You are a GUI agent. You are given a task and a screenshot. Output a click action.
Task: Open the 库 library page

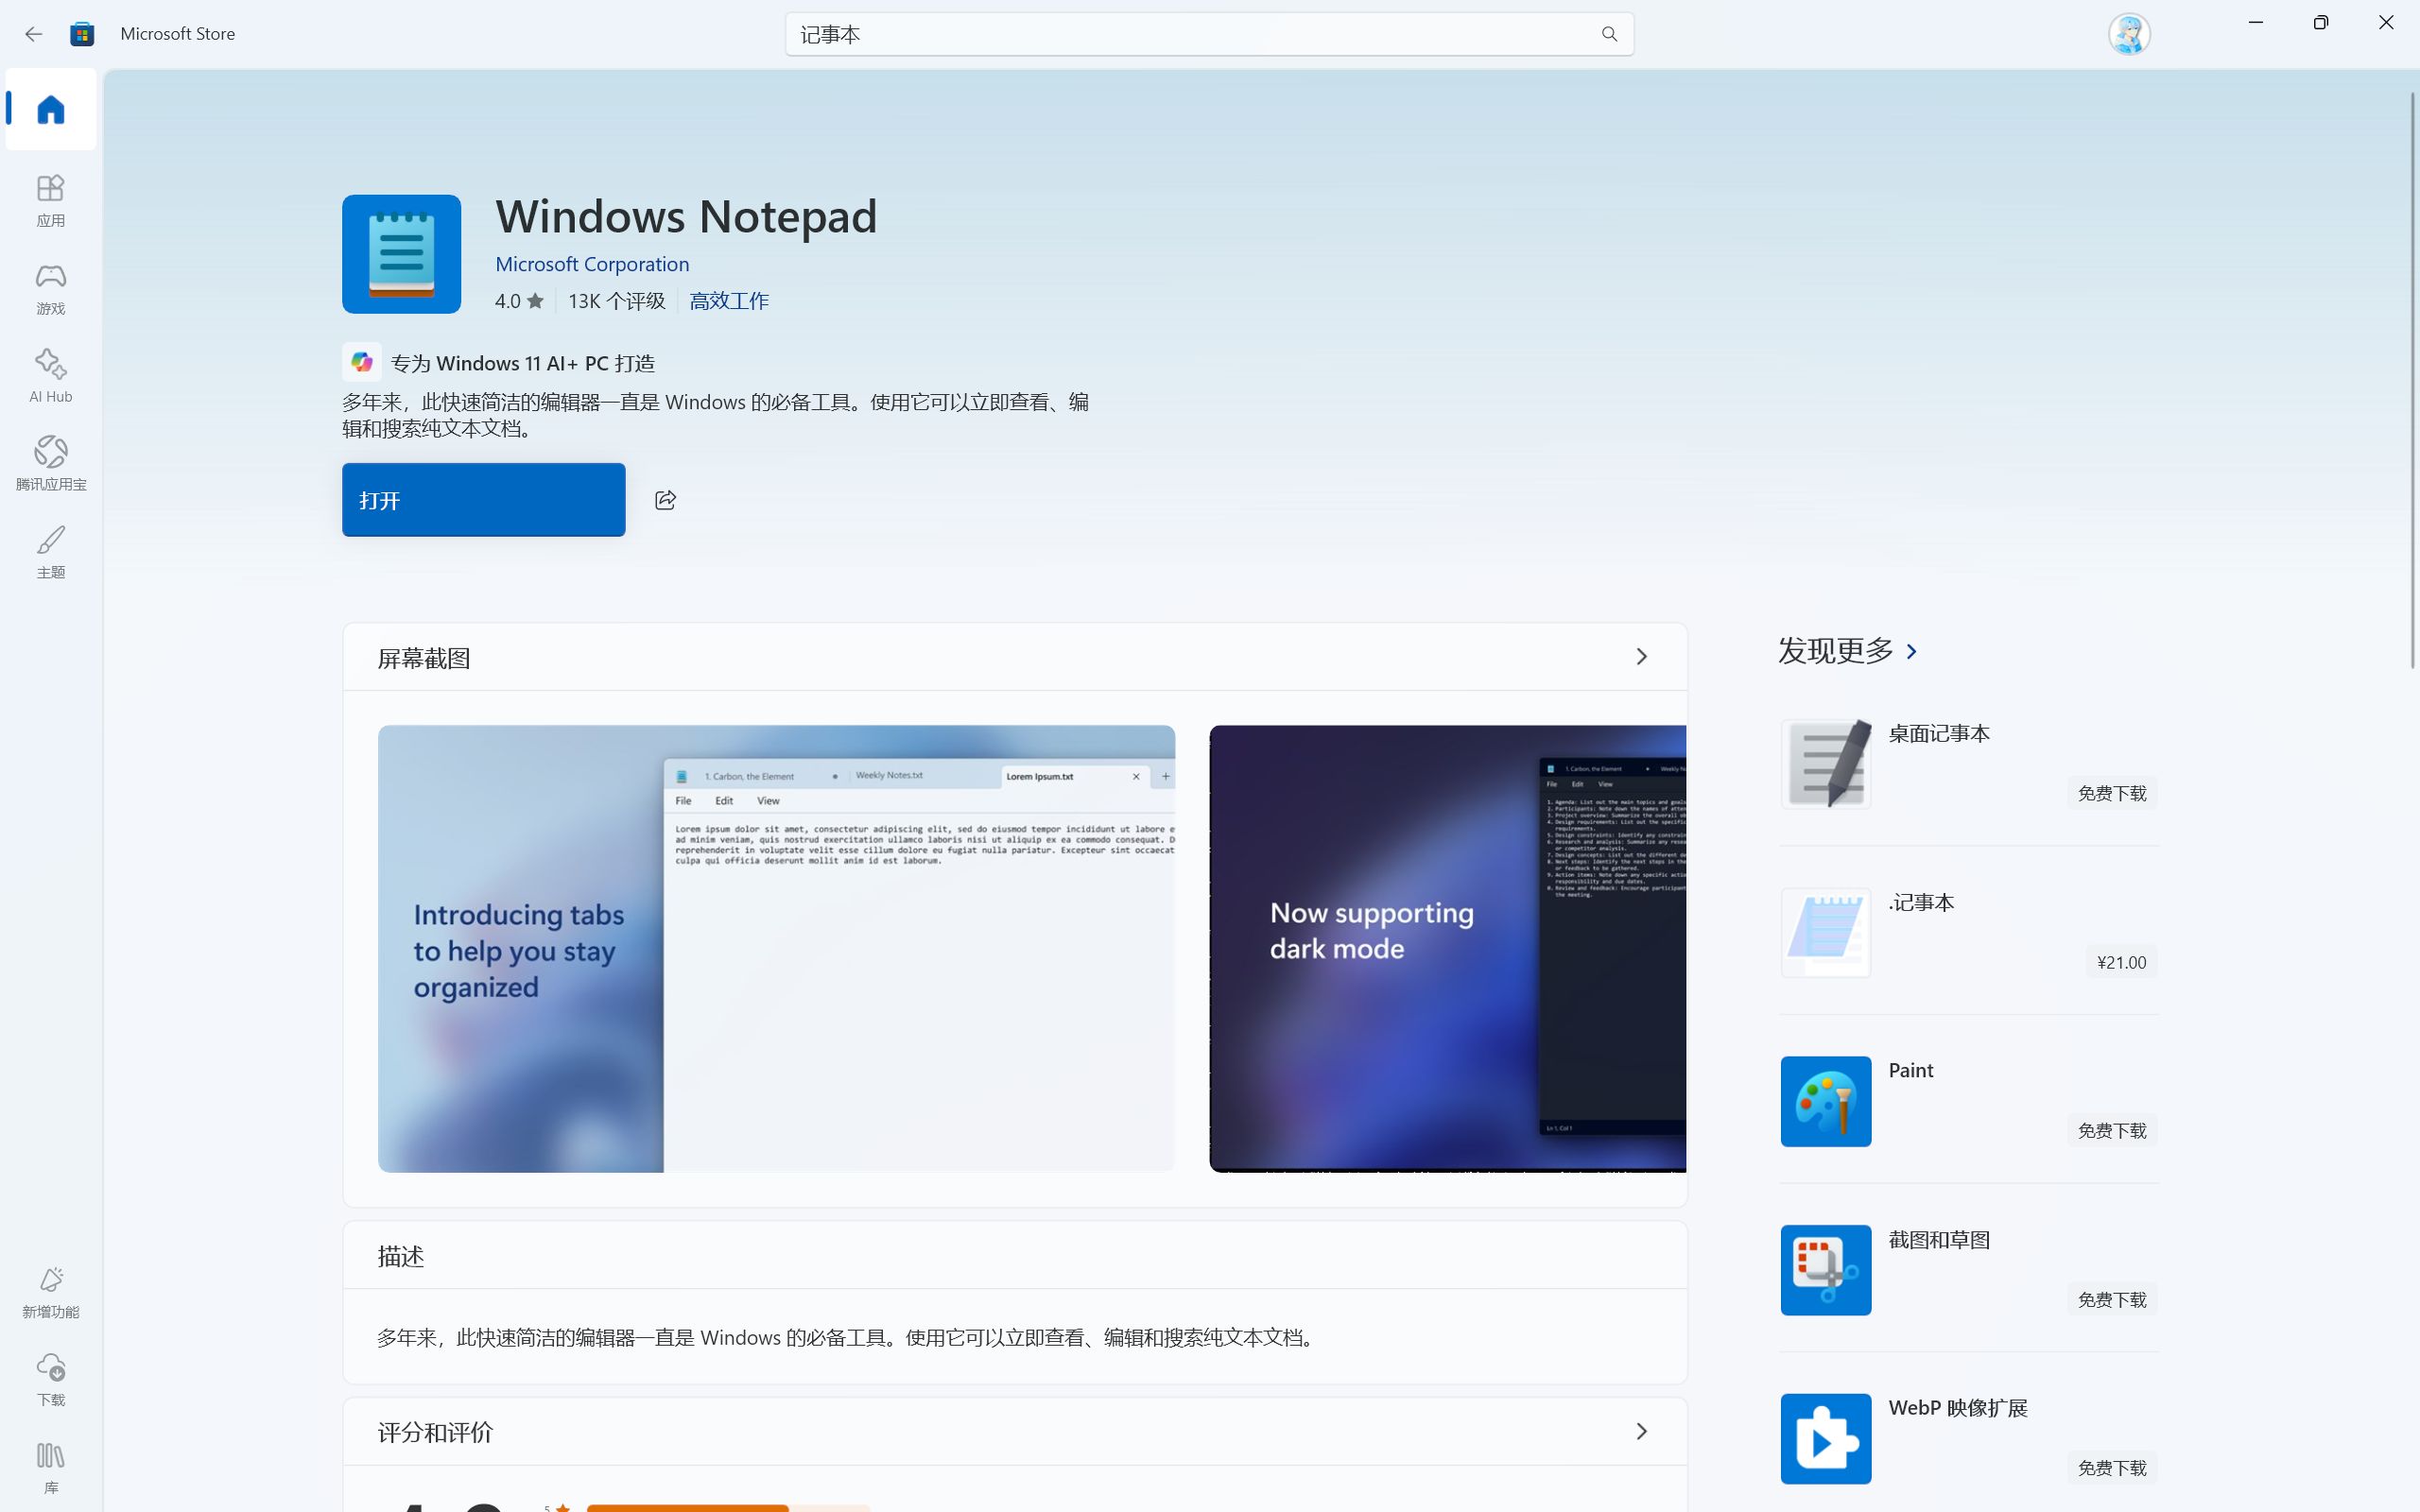tap(51, 1467)
